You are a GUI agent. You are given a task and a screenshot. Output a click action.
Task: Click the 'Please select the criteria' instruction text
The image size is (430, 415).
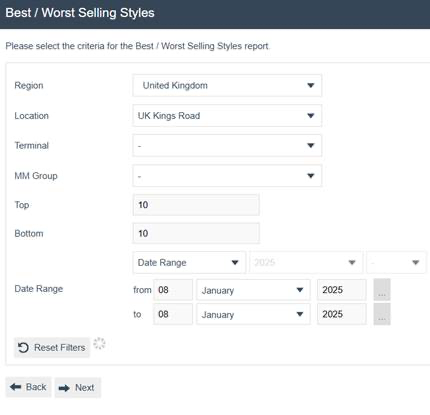tap(138, 46)
